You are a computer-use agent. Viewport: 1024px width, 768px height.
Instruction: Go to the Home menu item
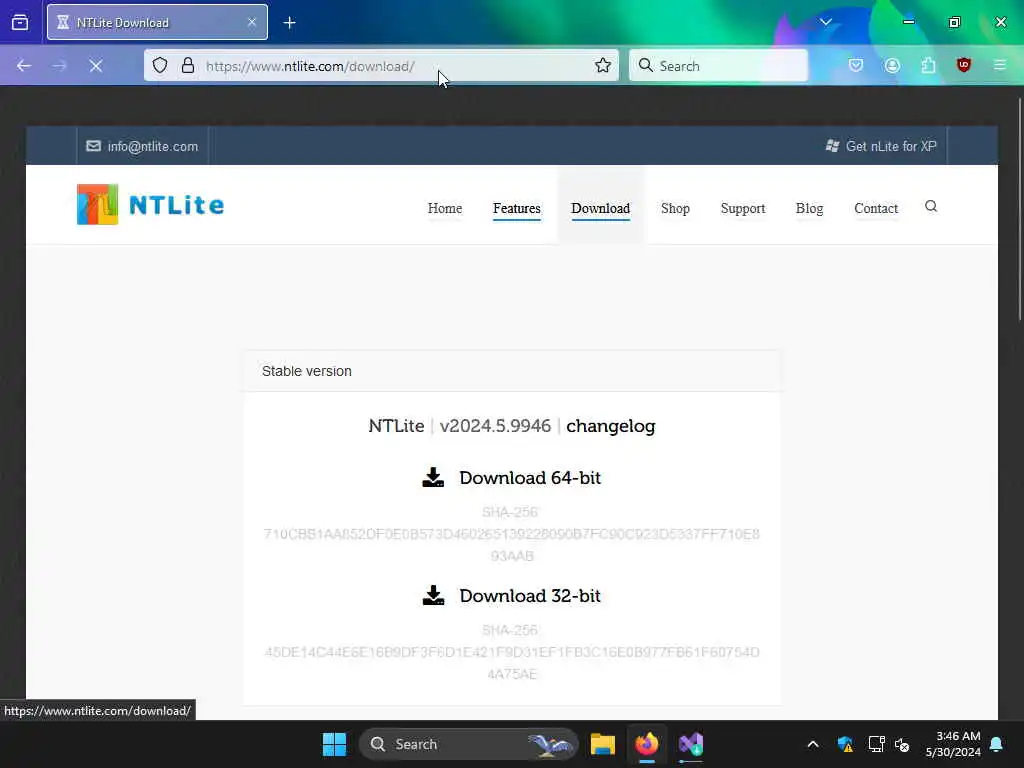coord(445,208)
